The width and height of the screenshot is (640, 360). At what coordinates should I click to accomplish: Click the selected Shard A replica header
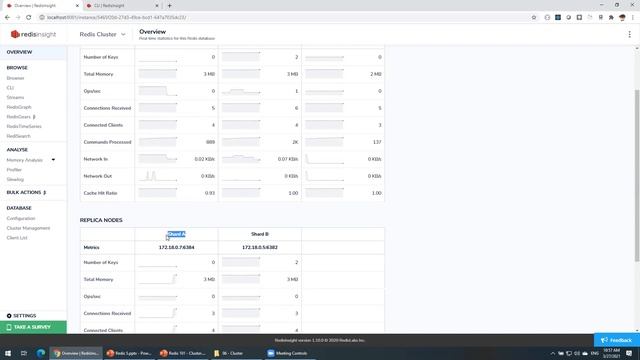[176, 234]
